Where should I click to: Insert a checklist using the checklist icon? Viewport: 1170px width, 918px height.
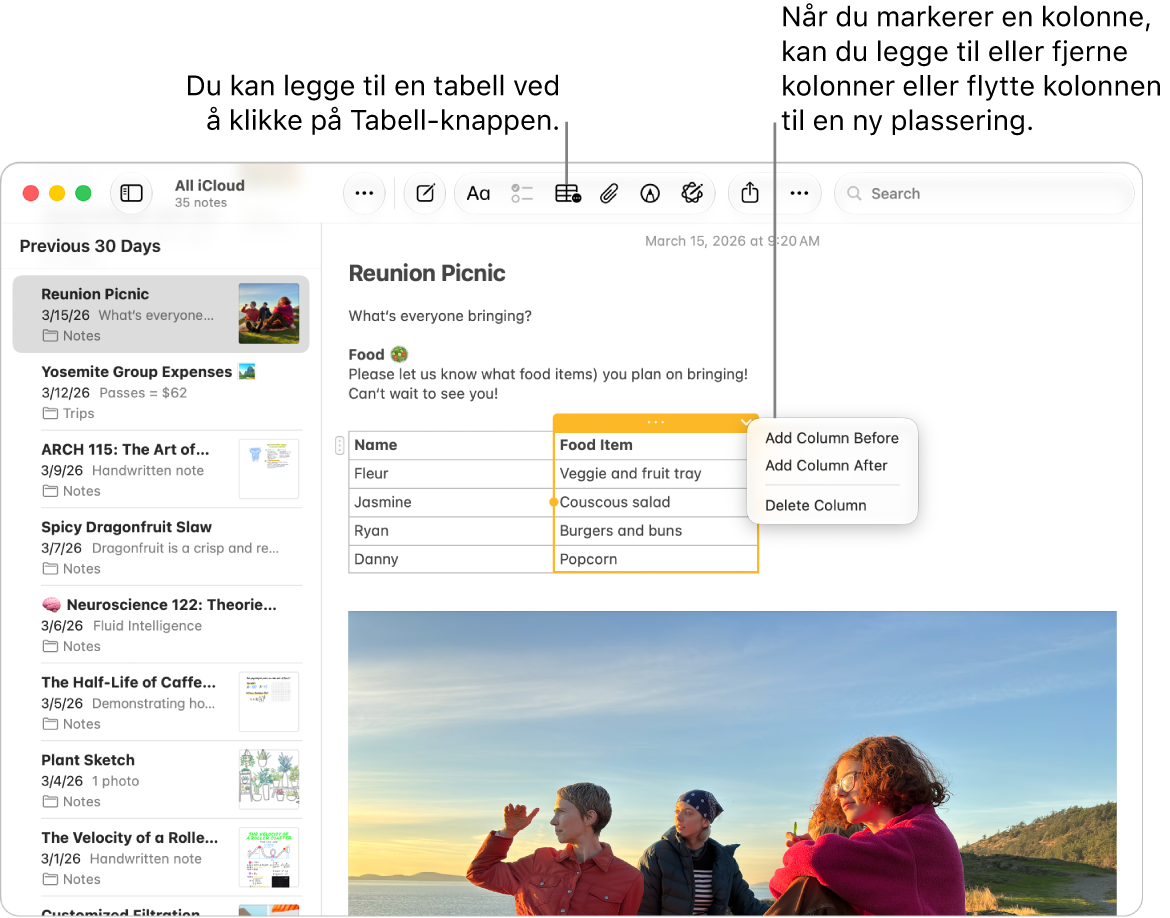tap(522, 194)
